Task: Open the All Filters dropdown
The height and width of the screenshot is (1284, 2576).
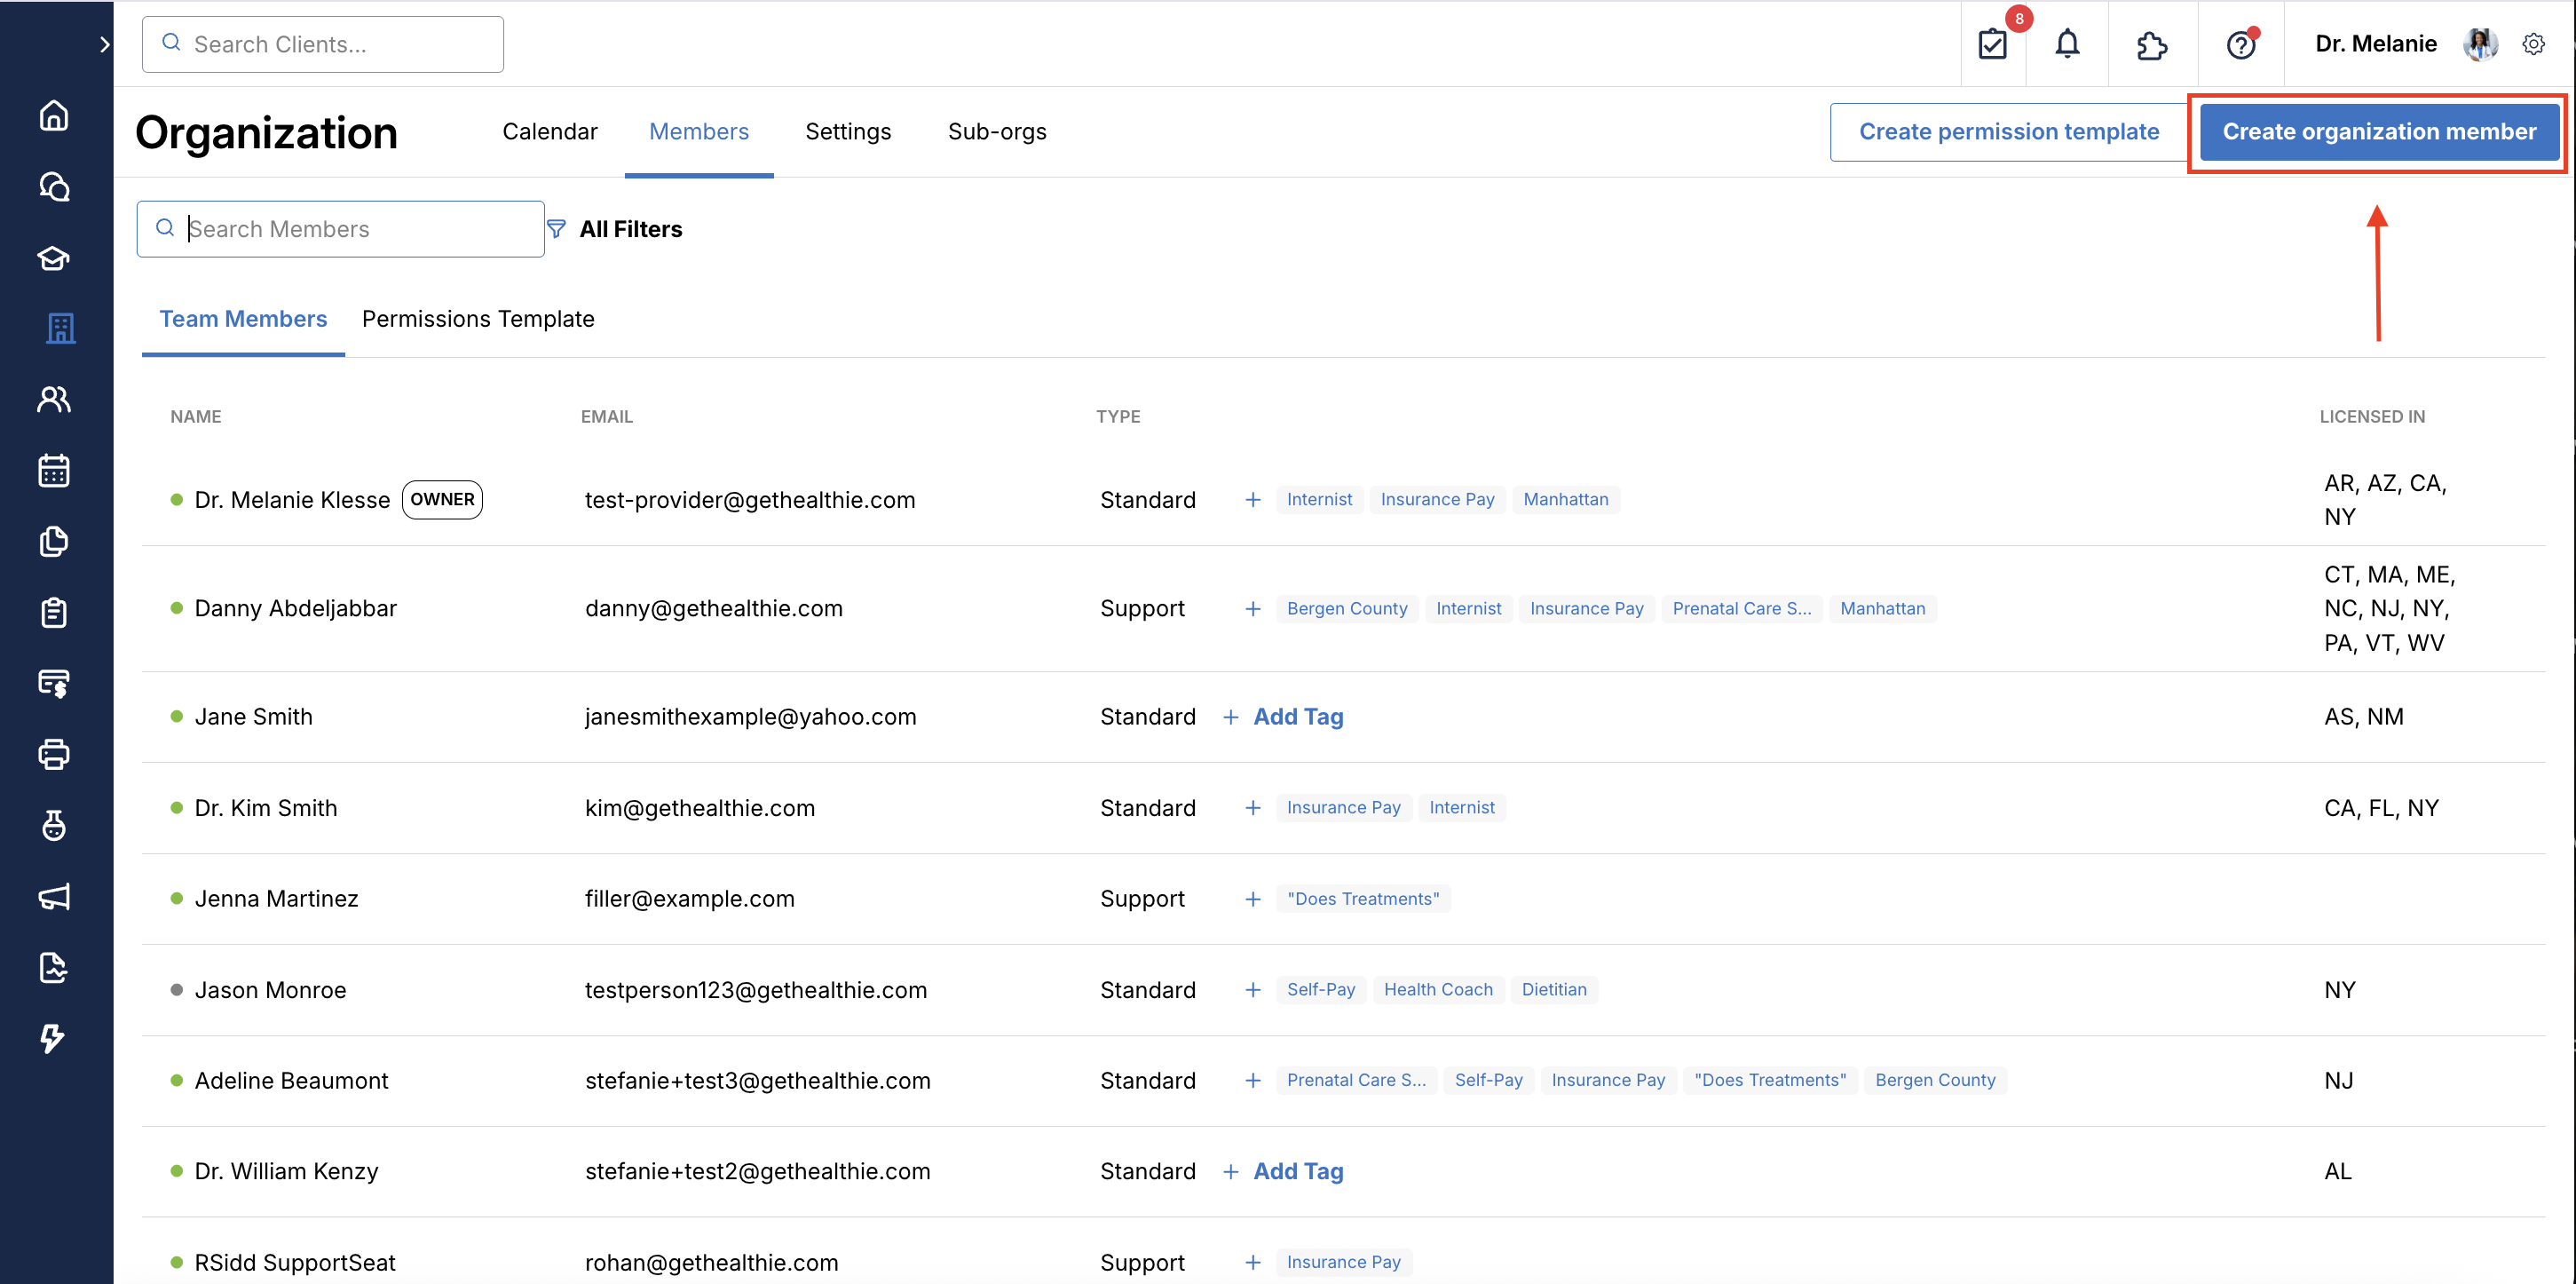Action: [x=615, y=229]
